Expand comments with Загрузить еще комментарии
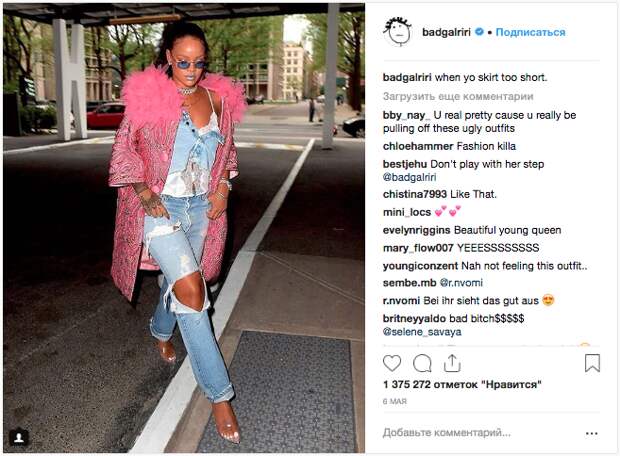 tap(458, 96)
